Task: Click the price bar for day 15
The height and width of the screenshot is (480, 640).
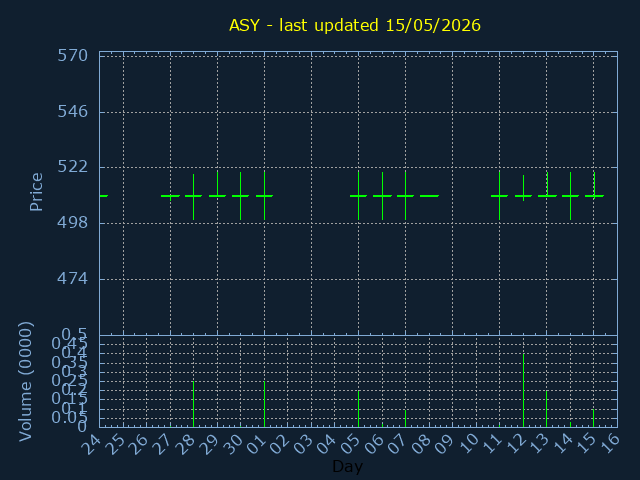Action: tap(594, 184)
